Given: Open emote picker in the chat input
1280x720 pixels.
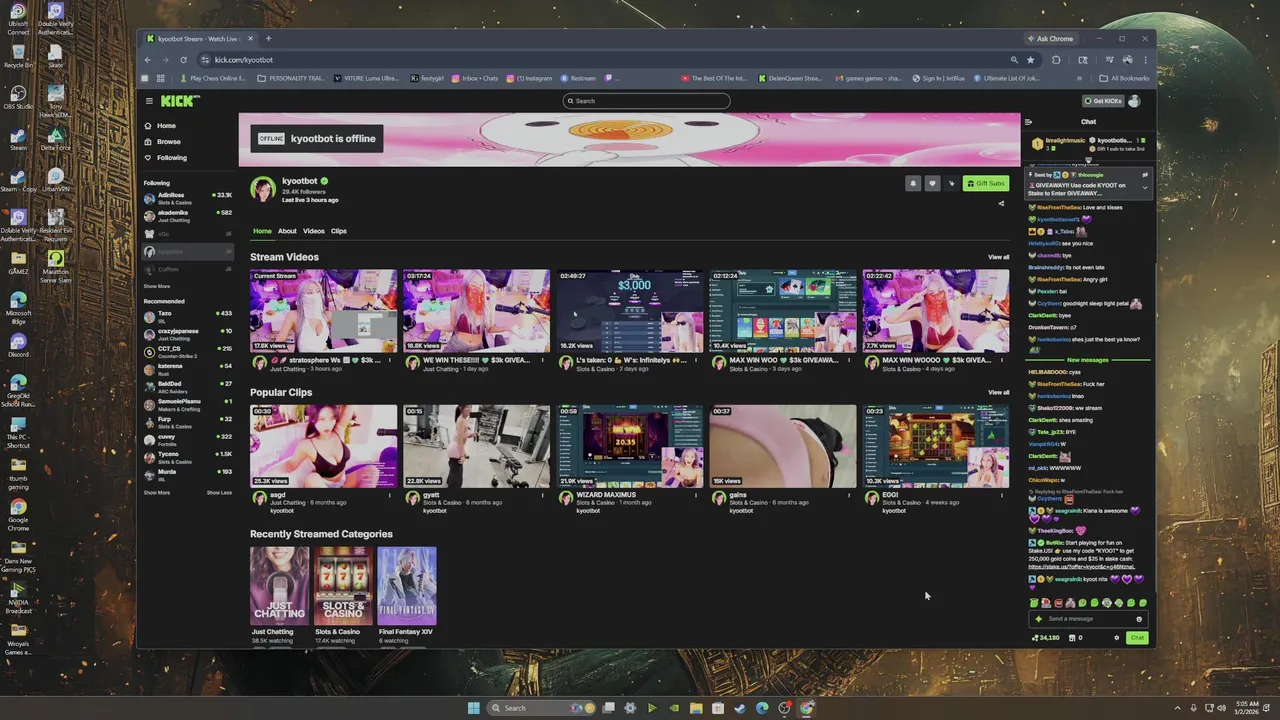Looking at the screenshot, I should pyautogui.click(x=1139, y=619).
